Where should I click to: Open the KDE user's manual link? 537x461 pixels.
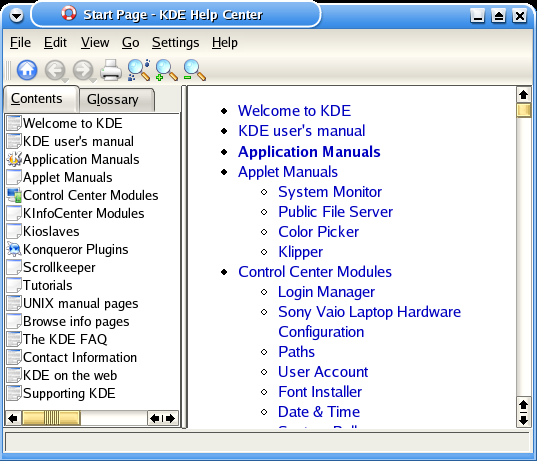click(x=302, y=131)
